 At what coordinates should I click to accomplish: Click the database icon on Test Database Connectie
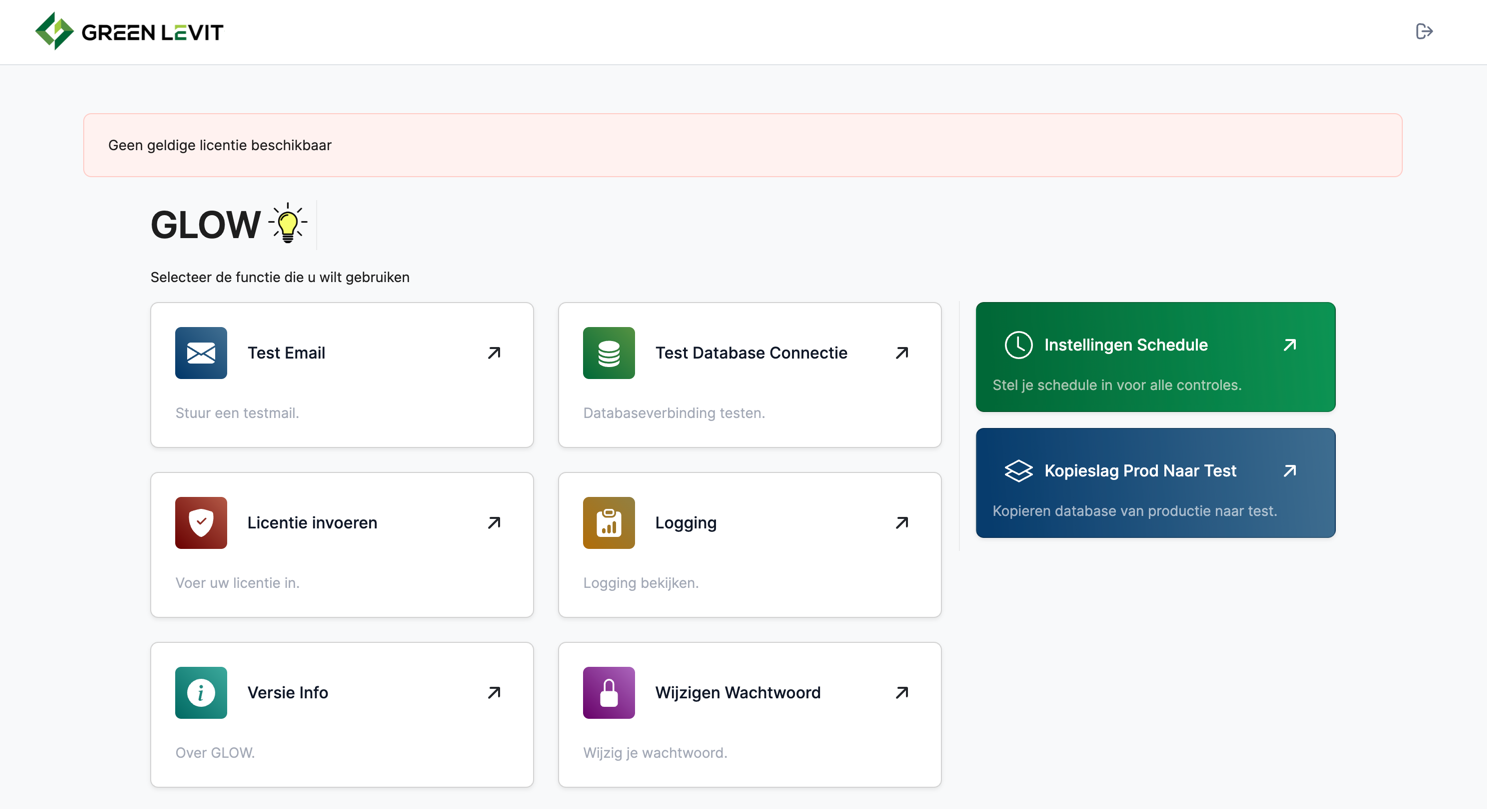coord(609,352)
